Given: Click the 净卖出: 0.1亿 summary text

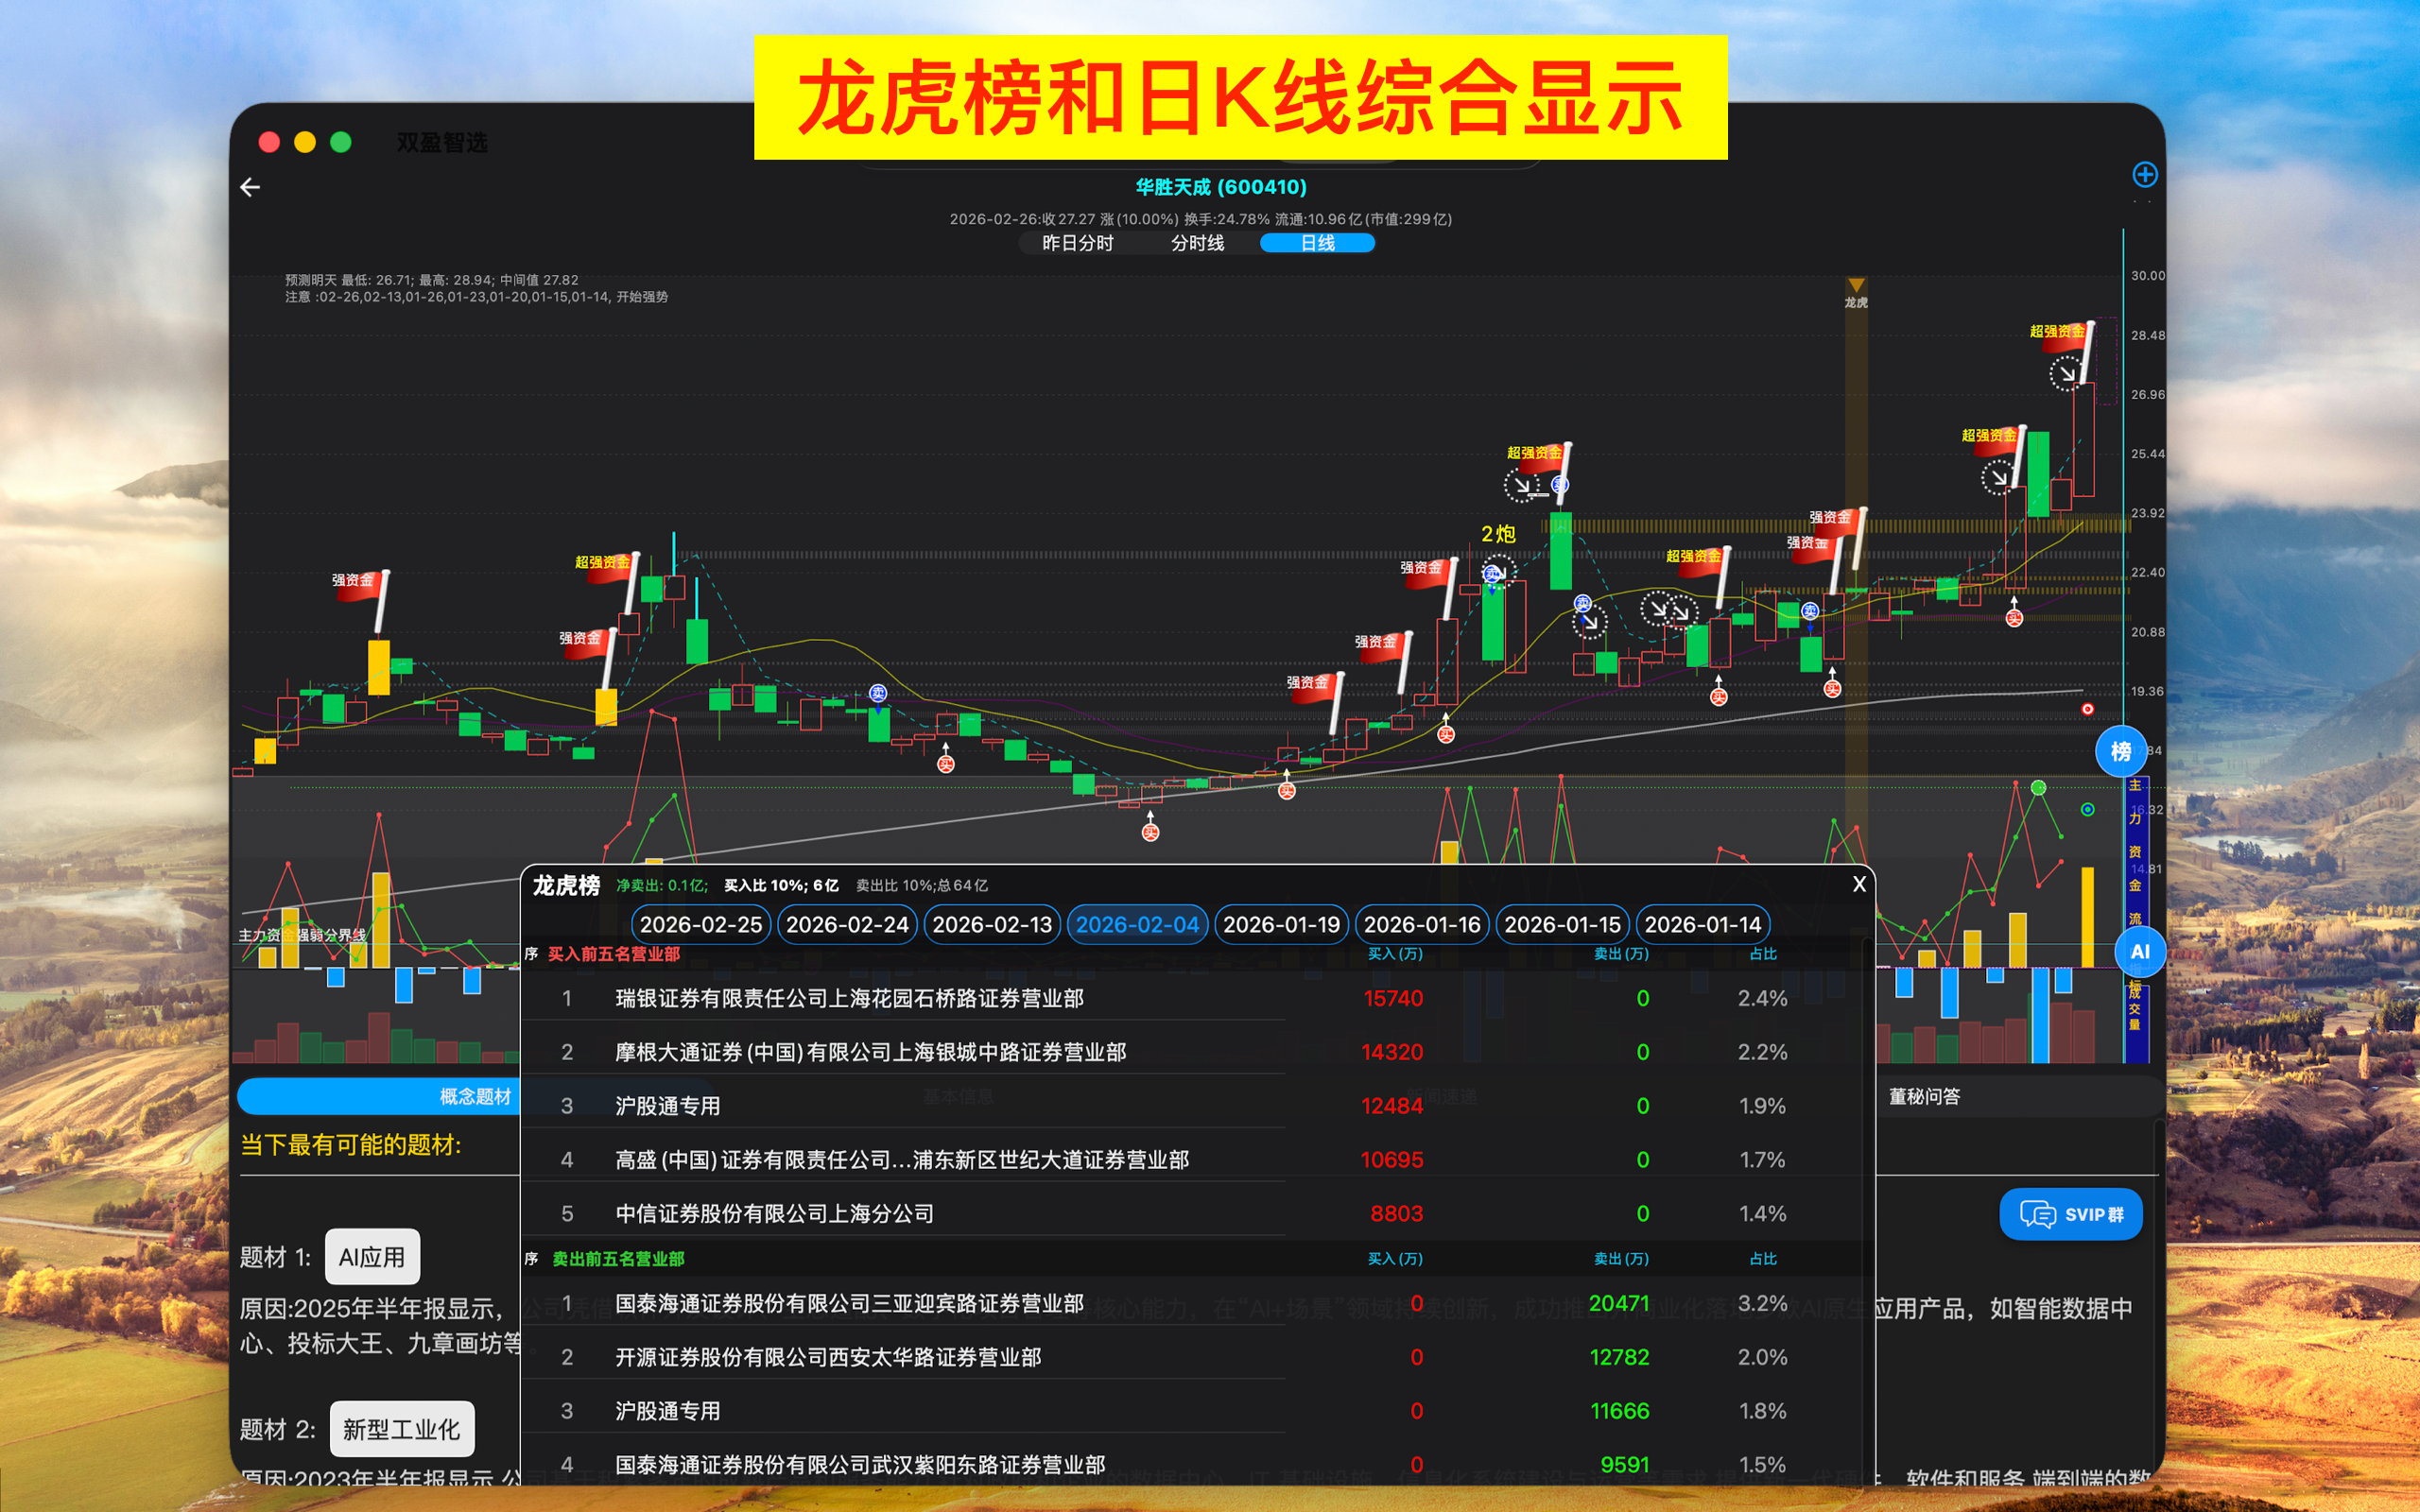Looking at the screenshot, I should point(662,885).
